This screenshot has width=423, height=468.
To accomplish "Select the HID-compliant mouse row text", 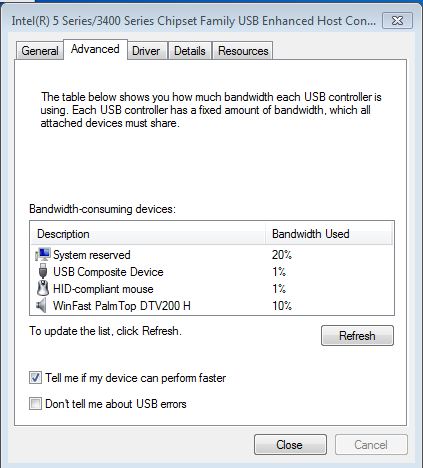I will point(103,289).
